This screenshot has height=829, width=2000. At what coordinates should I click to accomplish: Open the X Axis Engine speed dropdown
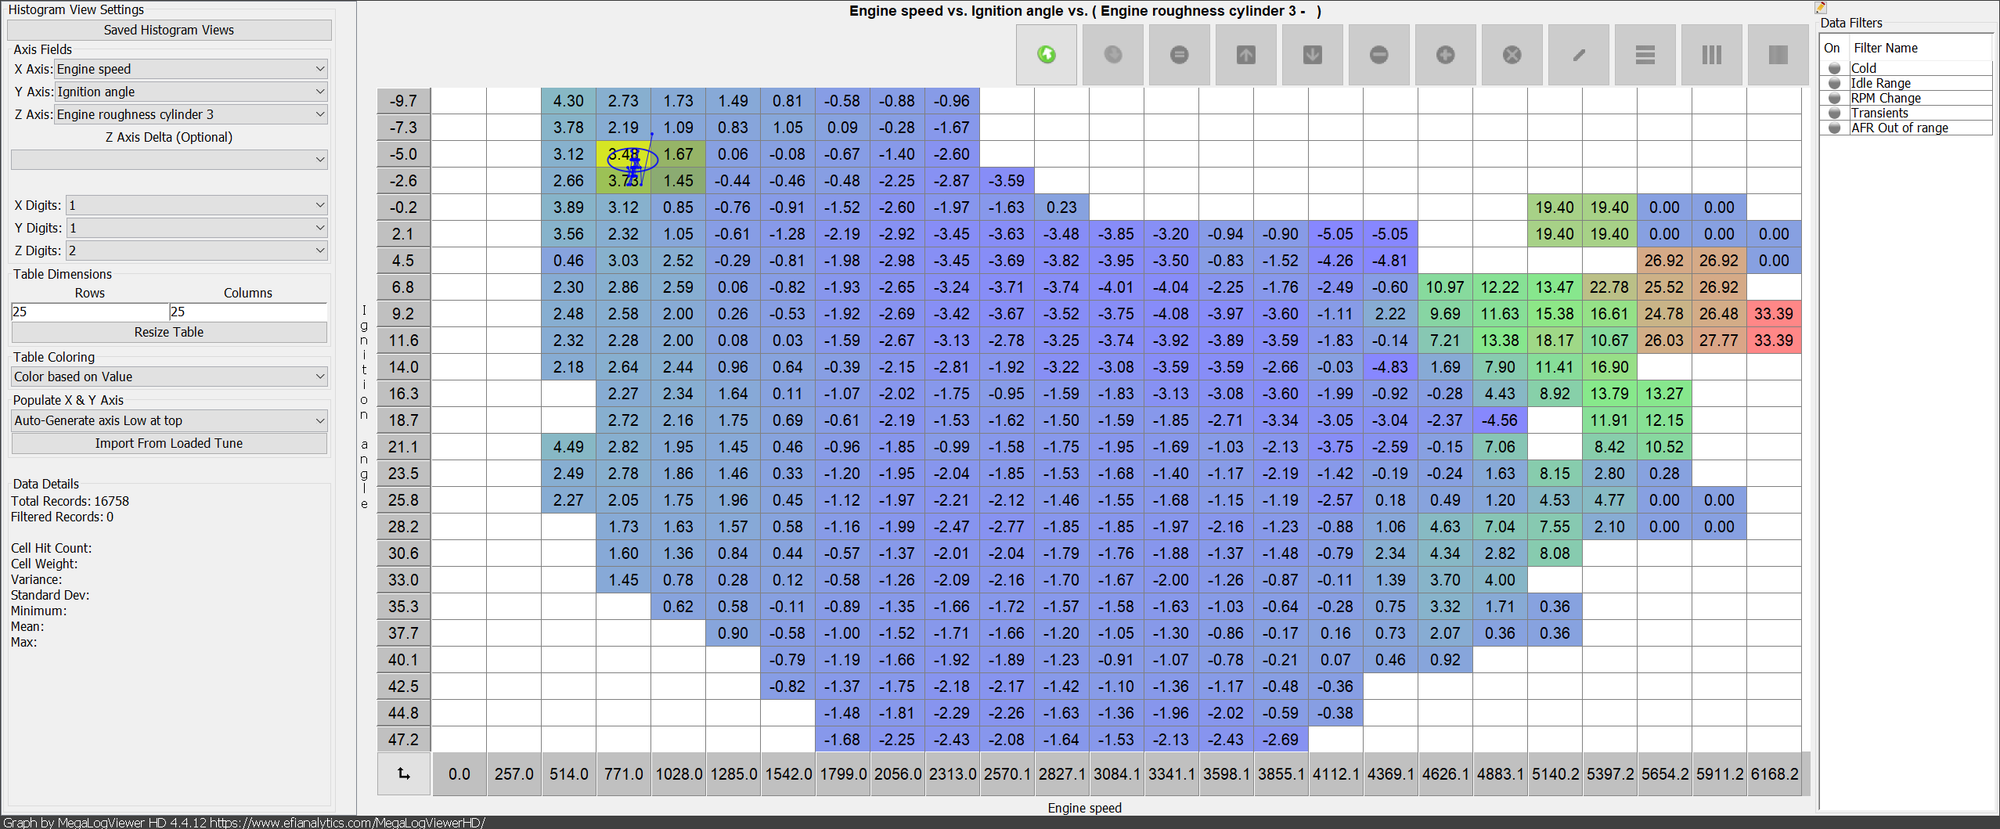[190, 69]
